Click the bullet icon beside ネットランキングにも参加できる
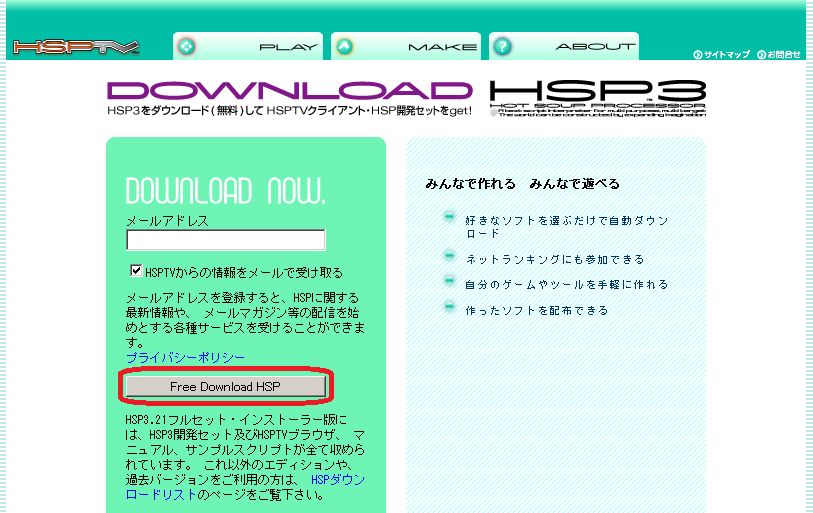 coord(449,258)
